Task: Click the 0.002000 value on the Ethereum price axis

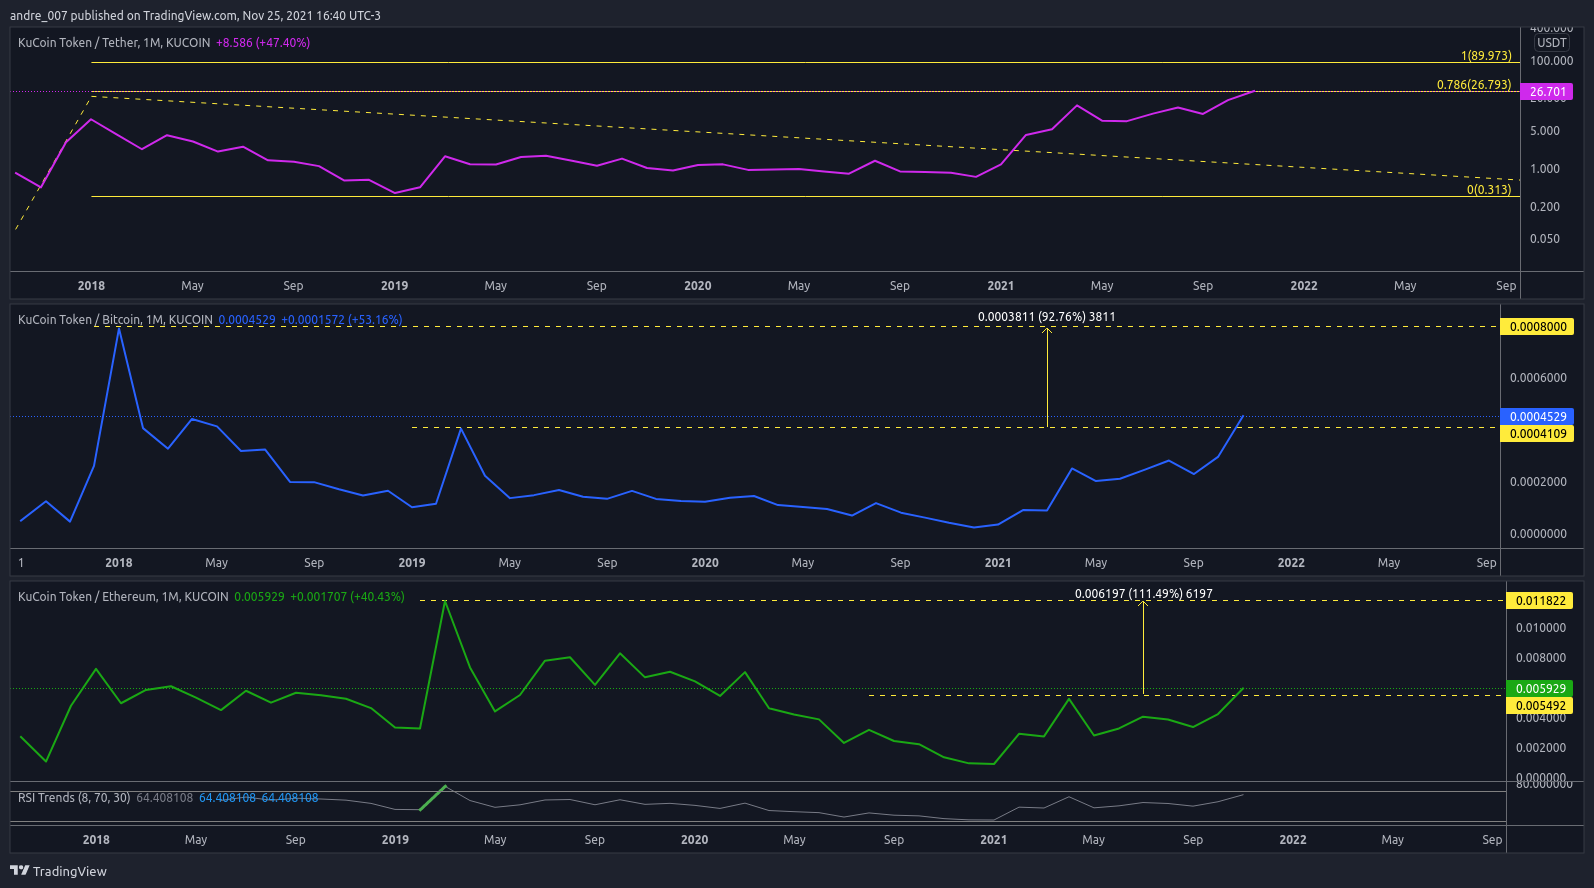Action: pos(1541,748)
